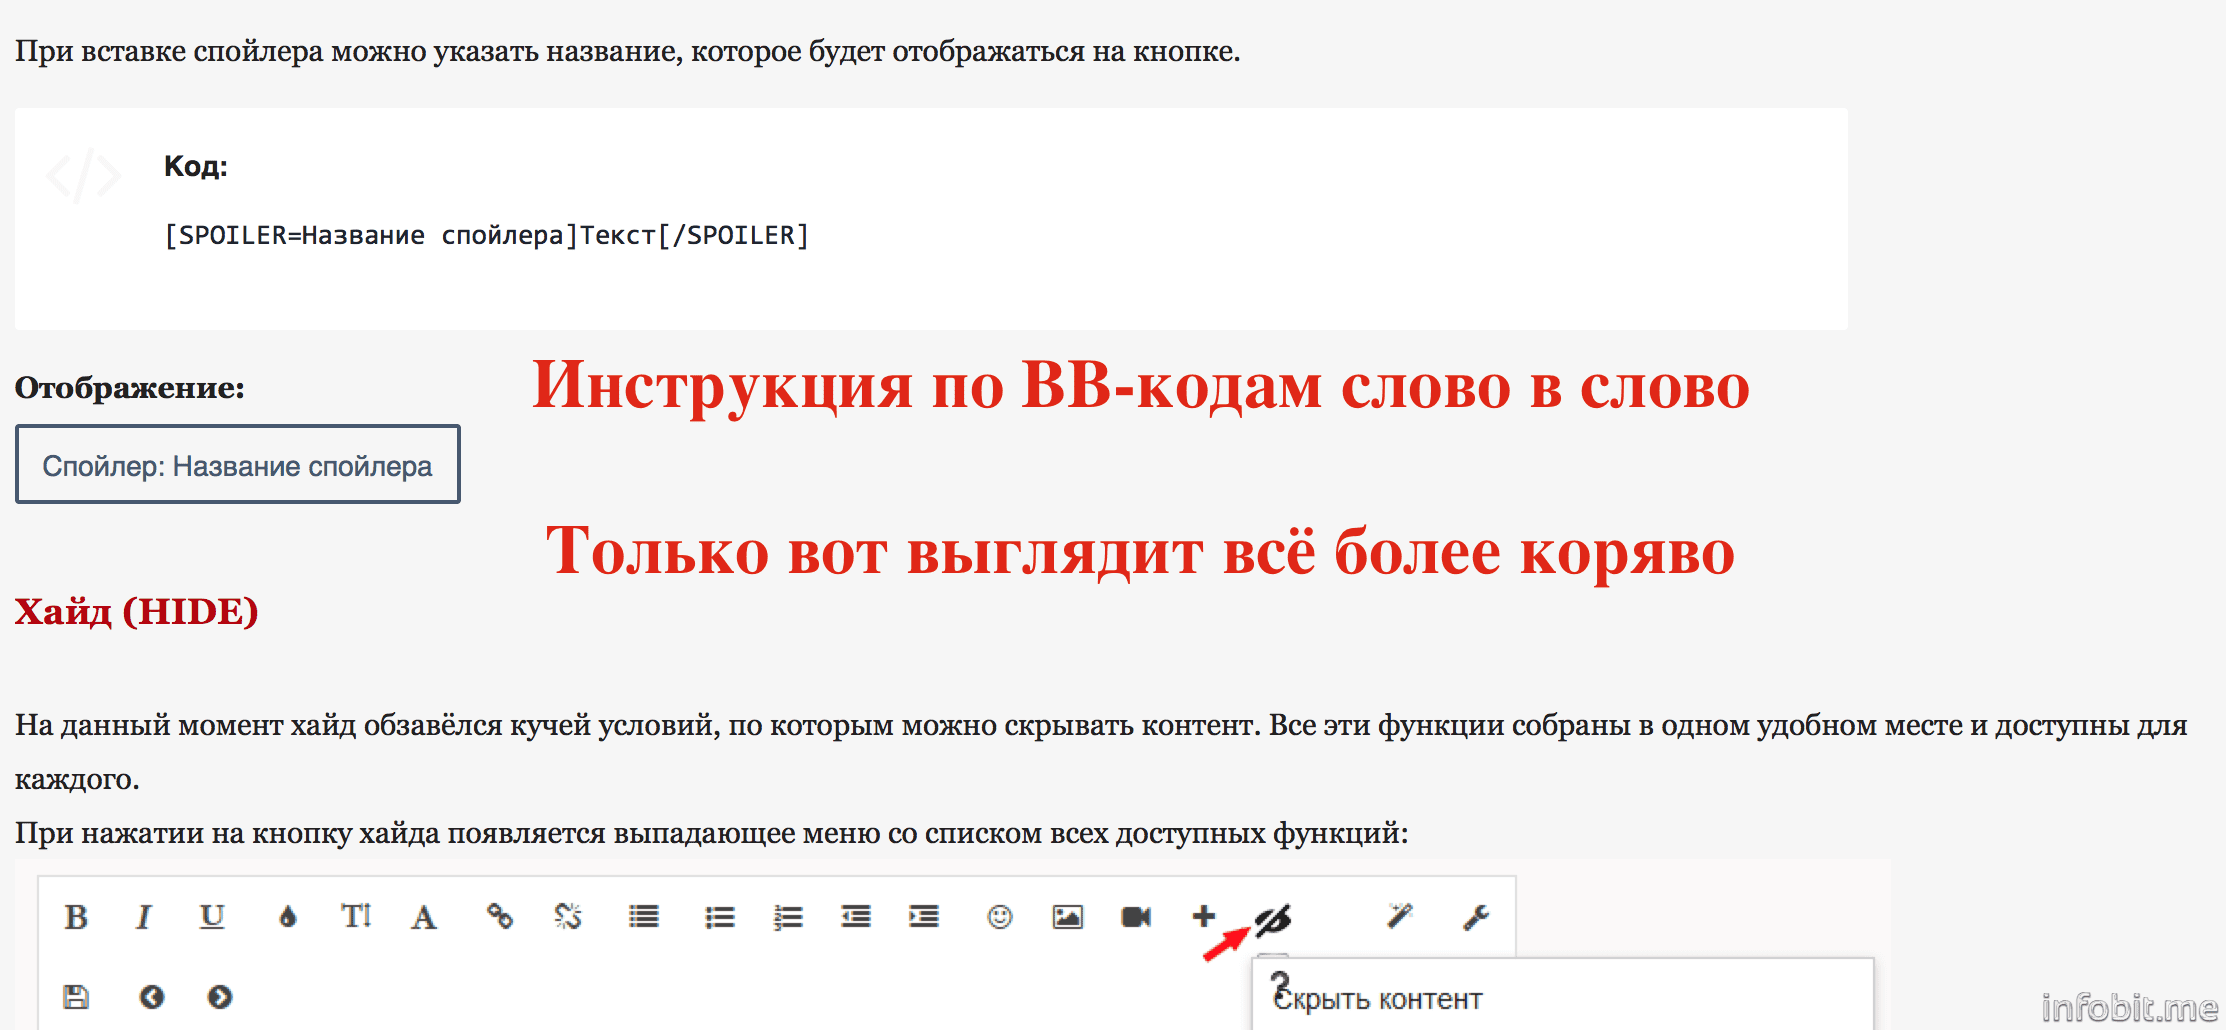Screen dimensions: 2226x1030
Task: Remove formatting with magic wand icon
Action: [1400, 916]
